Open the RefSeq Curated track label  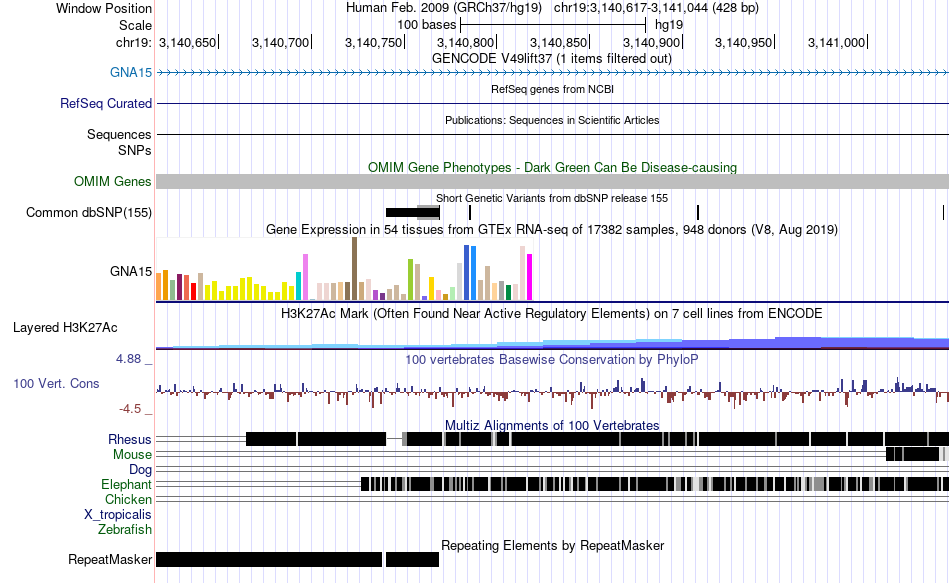click(106, 104)
